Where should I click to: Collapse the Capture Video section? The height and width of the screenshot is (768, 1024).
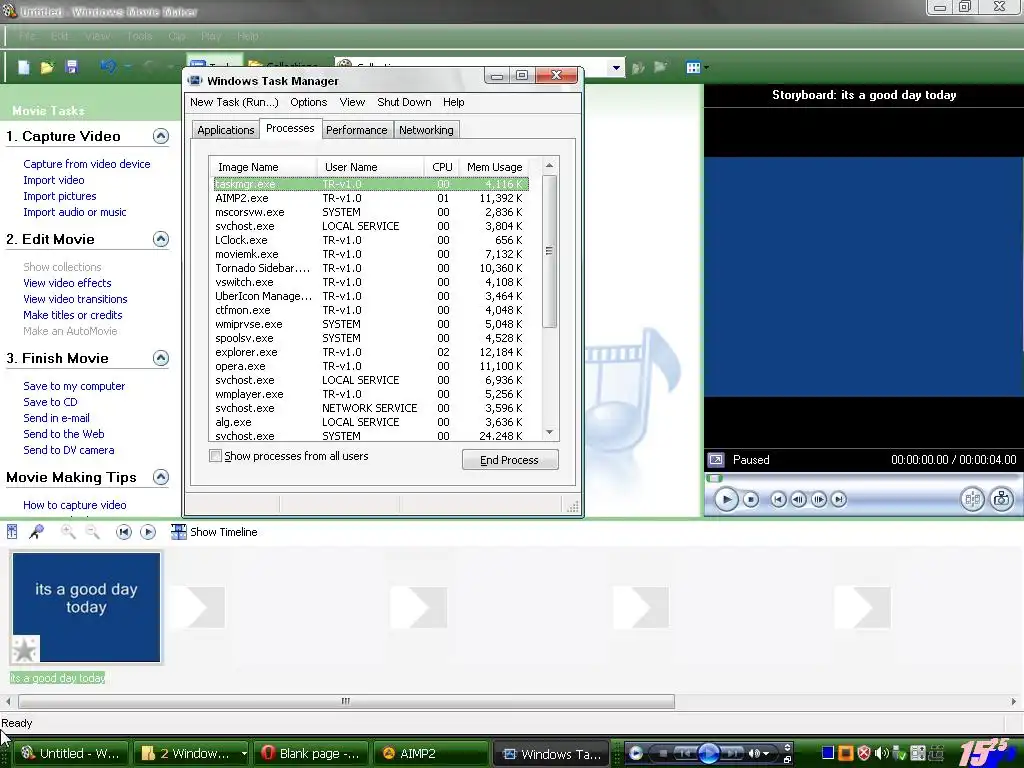pos(161,136)
